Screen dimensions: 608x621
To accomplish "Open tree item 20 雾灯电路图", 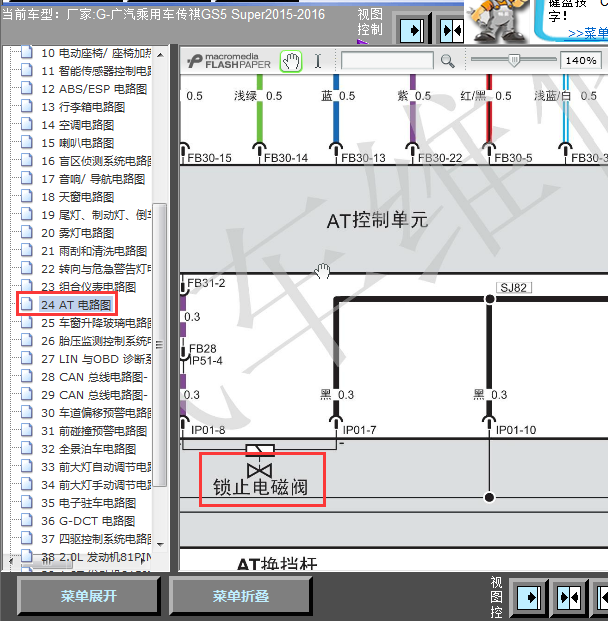I will [77, 233].
